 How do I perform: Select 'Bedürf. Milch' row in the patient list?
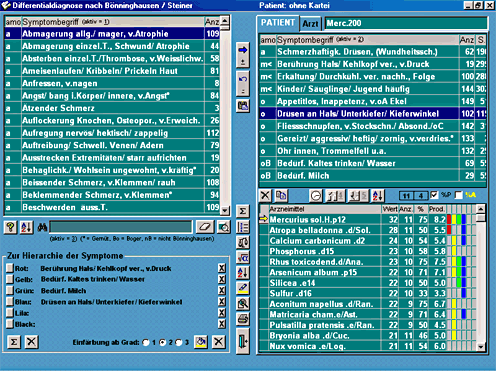click(372, 176)
